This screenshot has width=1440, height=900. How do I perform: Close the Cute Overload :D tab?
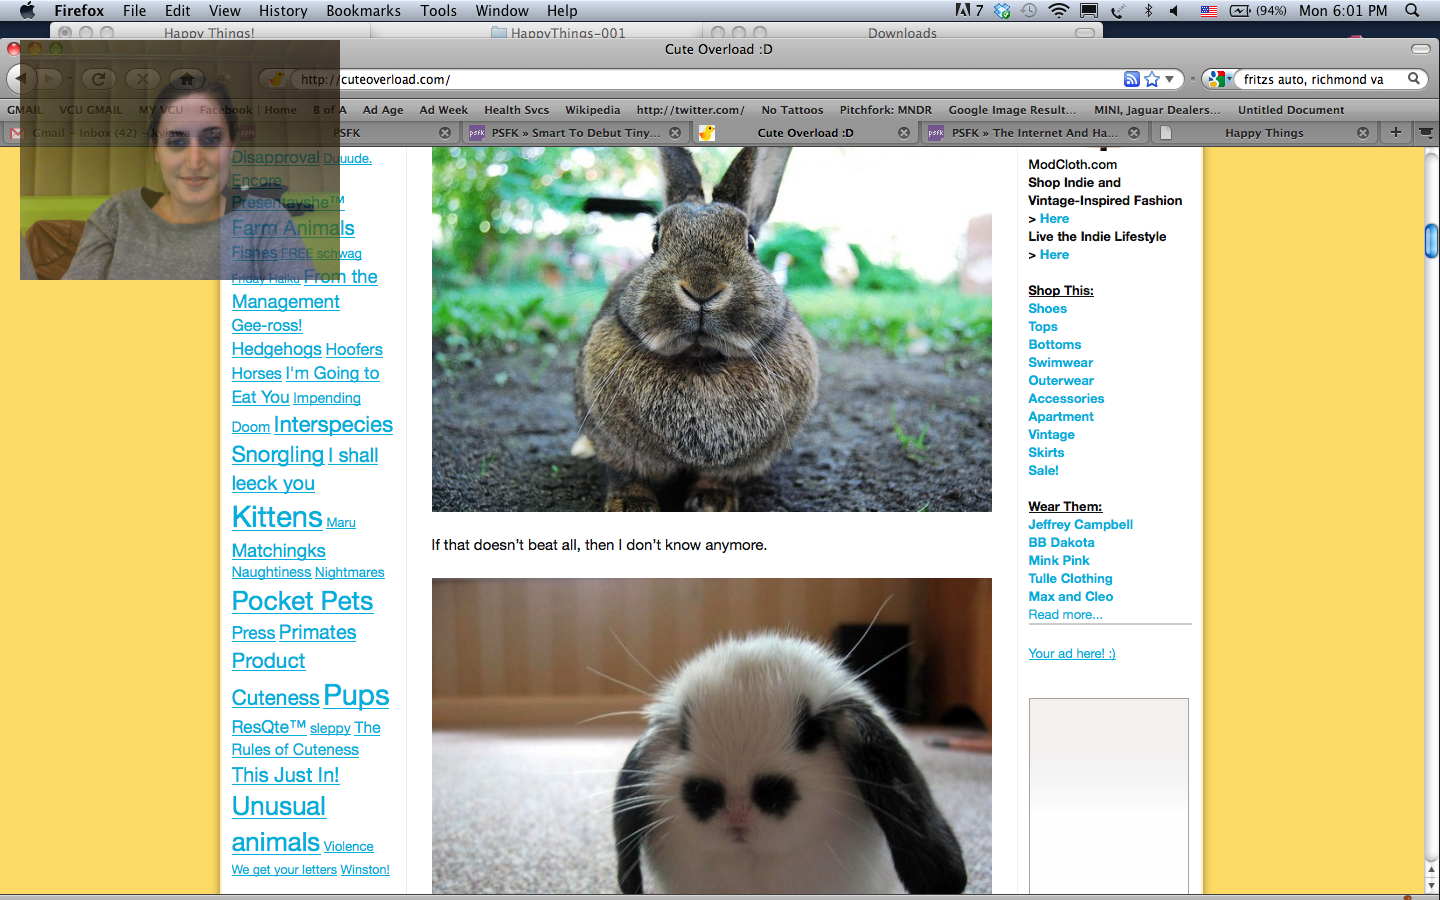pyautogui.click(x=903, y=133)
